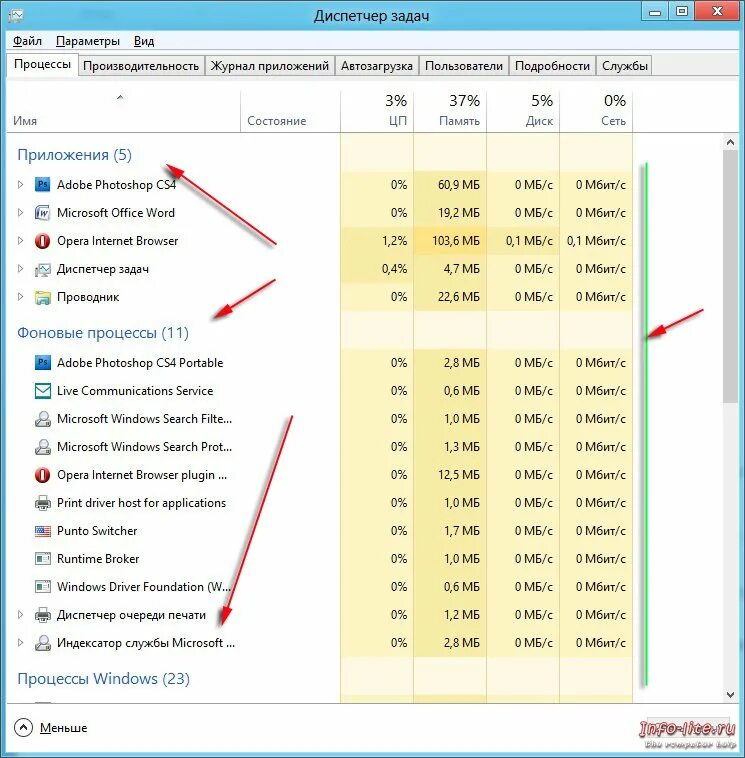Image resolution: width=745 pixels, height=758 pixels.
Task: Switch to the Журнал приложений tab
Action: tap(270, 66)
